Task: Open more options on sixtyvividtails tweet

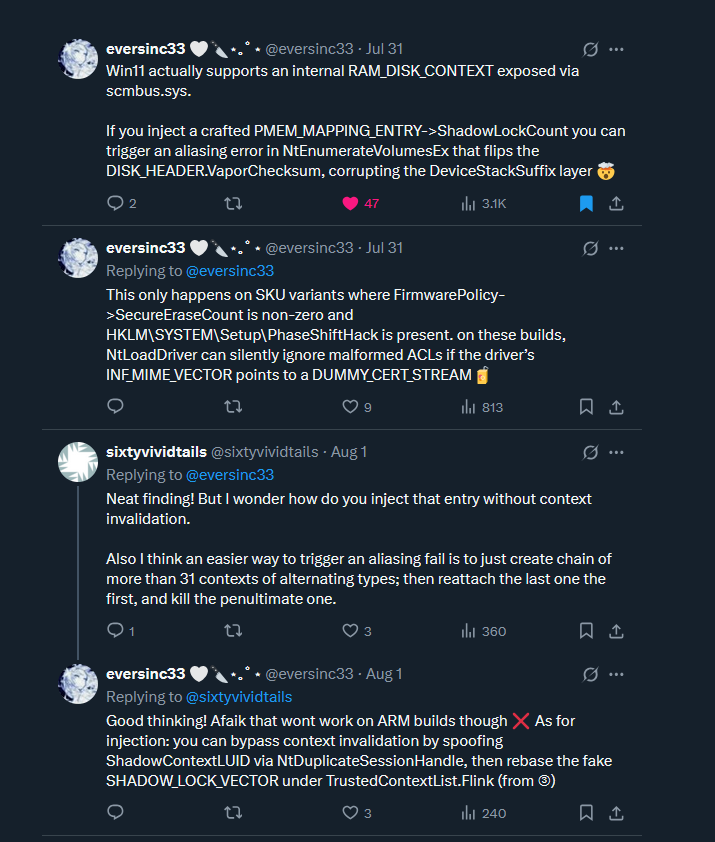Action: point(617,452)
